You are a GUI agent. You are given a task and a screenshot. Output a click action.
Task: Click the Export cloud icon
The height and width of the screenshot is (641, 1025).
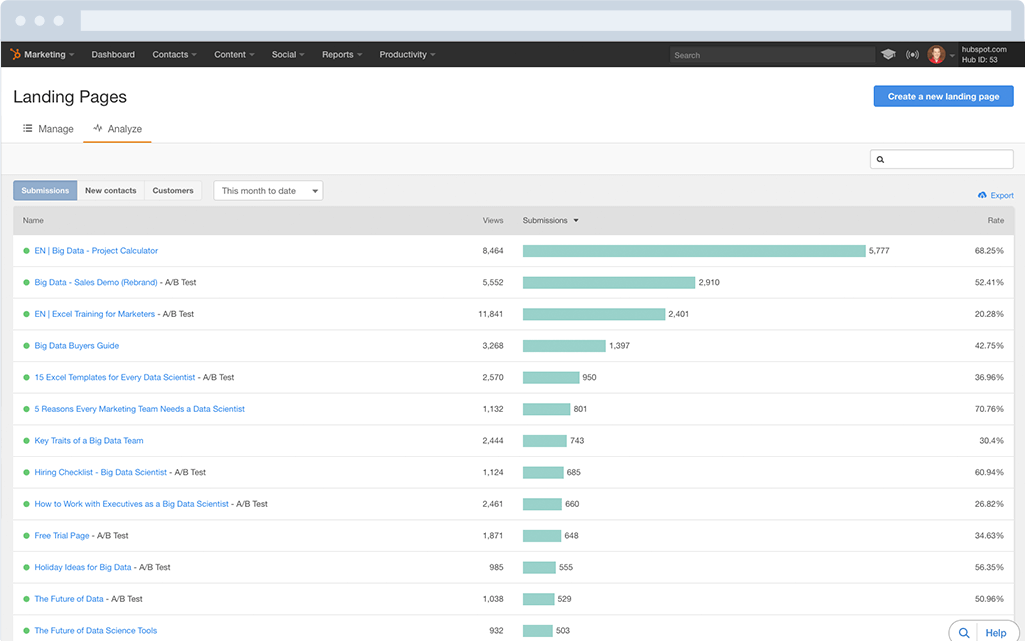coord(982,195)
